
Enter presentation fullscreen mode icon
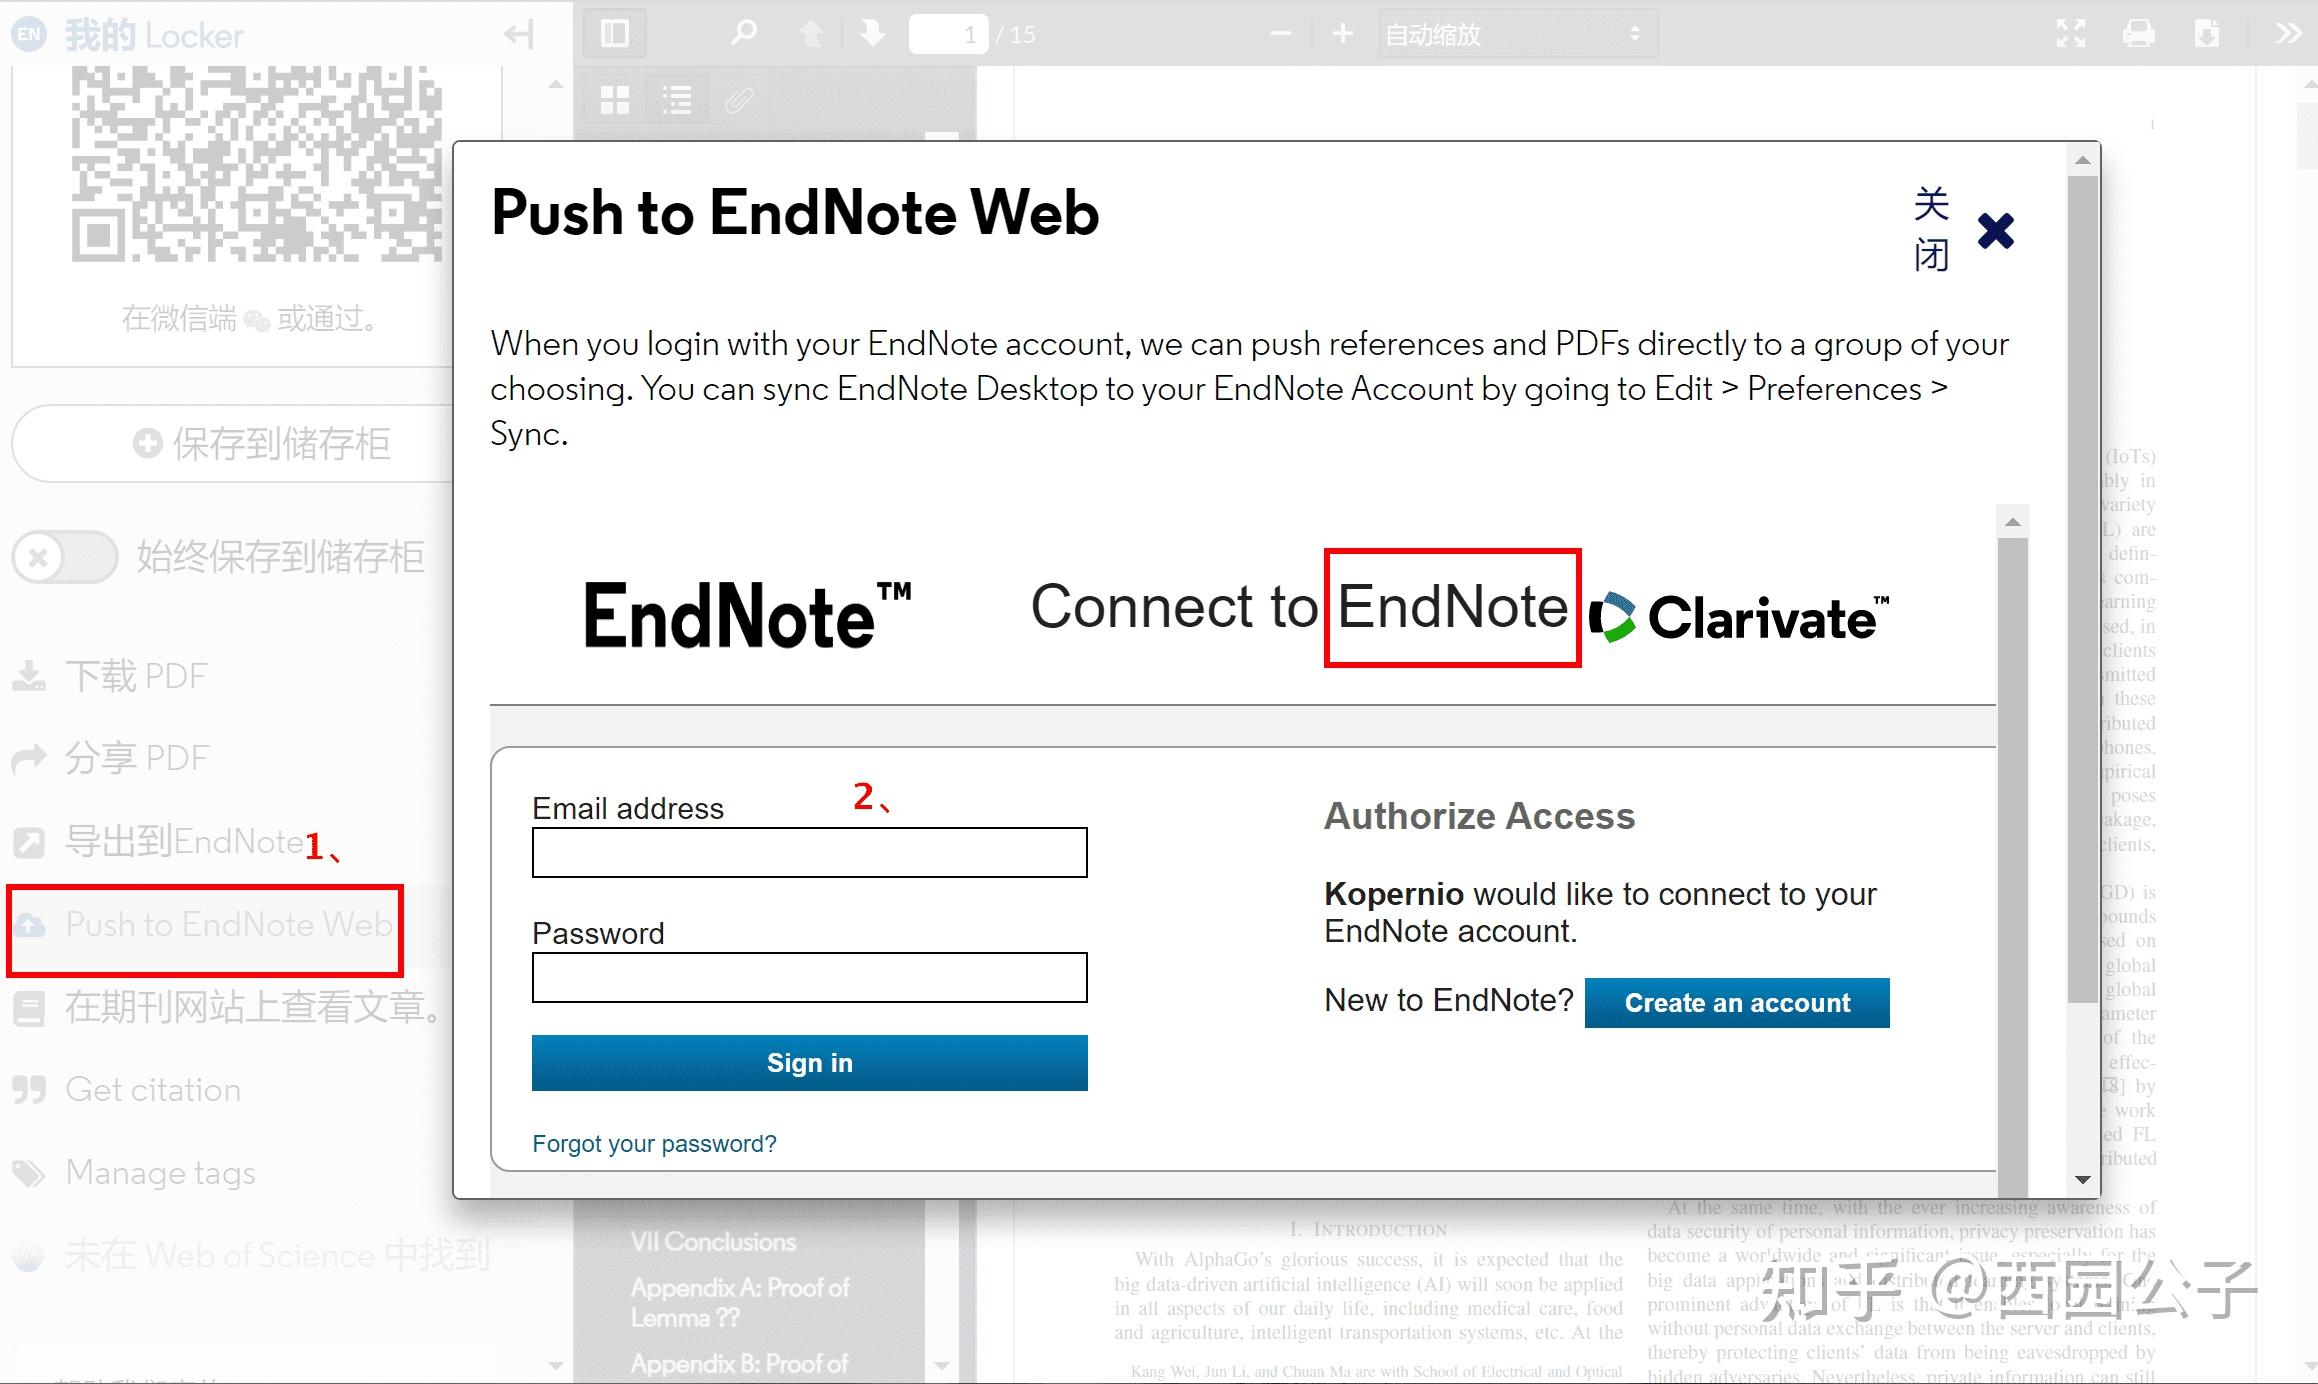(2070, 34)
